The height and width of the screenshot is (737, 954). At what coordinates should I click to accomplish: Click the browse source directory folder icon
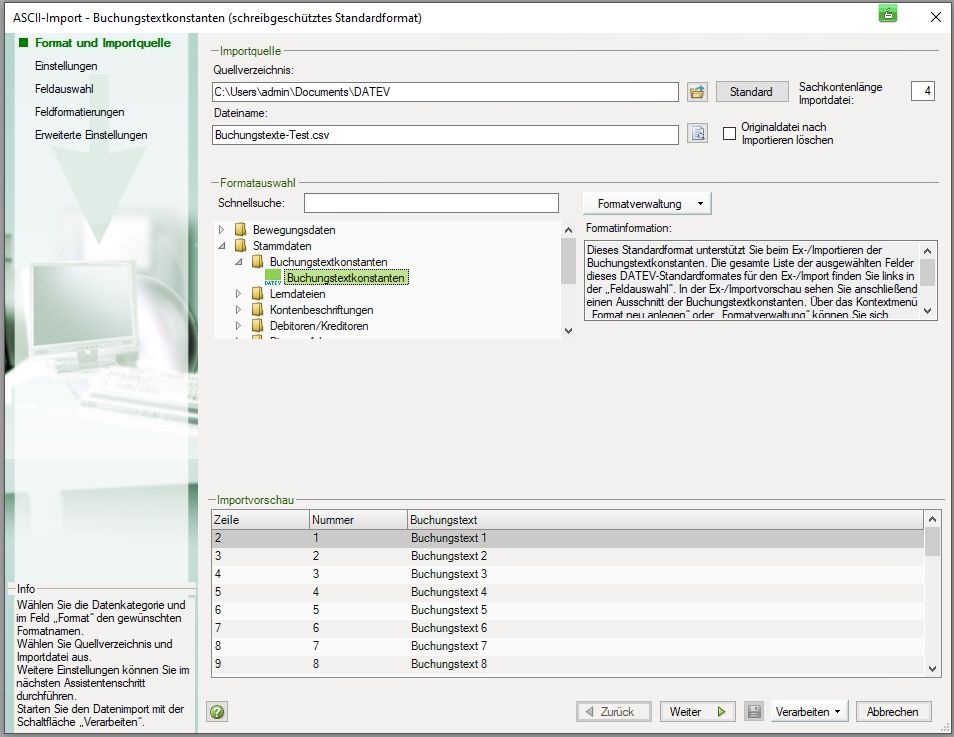pos(697,92)
